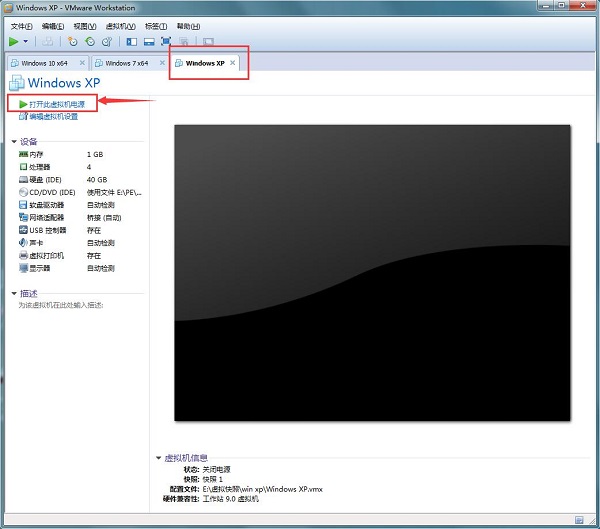
Task: Open the snapshot manager icon
Action: (107, 41)
